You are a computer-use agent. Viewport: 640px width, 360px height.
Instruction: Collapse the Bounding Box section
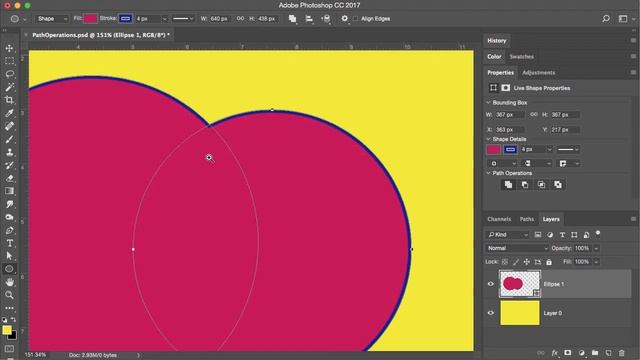click(488, 102)
